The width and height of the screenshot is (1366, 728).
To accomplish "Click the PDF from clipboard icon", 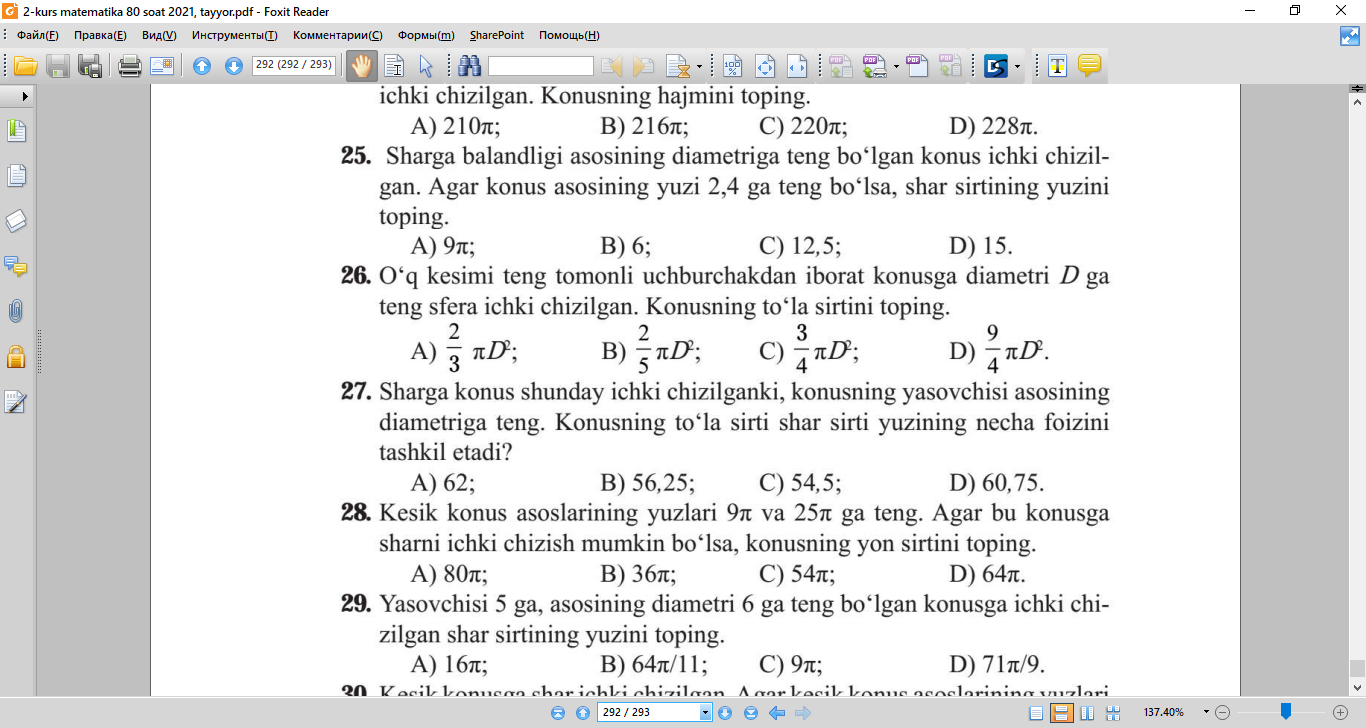I will [x=950, y=67].
